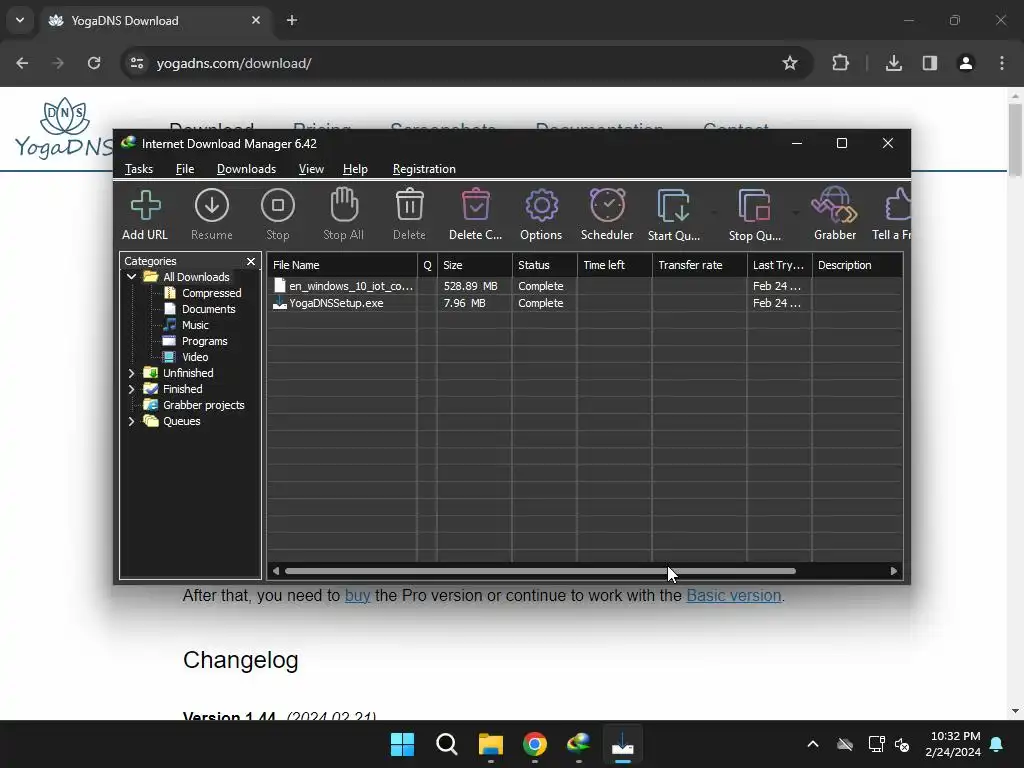The image size is (1024, 768).
Task: Expand the Unfinished category
Action: (131, 373)
